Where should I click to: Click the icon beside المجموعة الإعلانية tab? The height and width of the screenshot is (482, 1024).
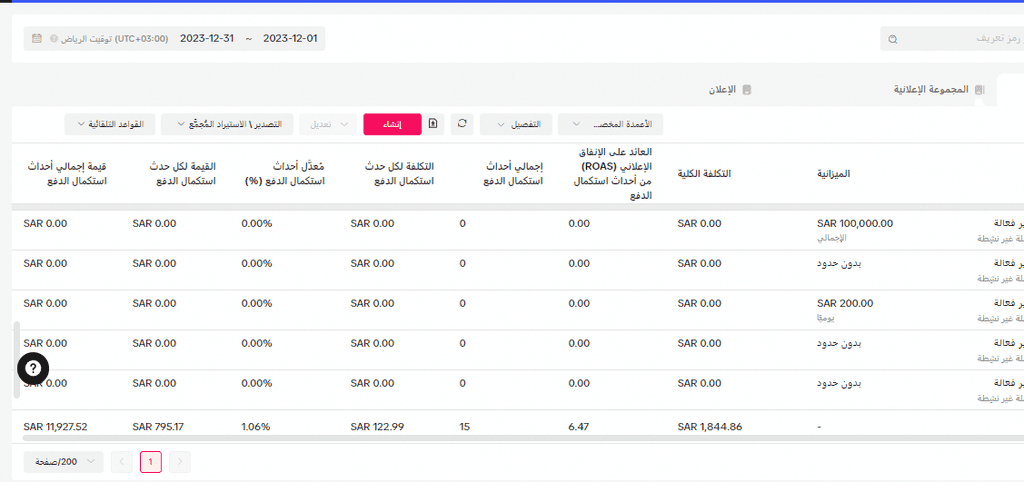coord(979,89)
